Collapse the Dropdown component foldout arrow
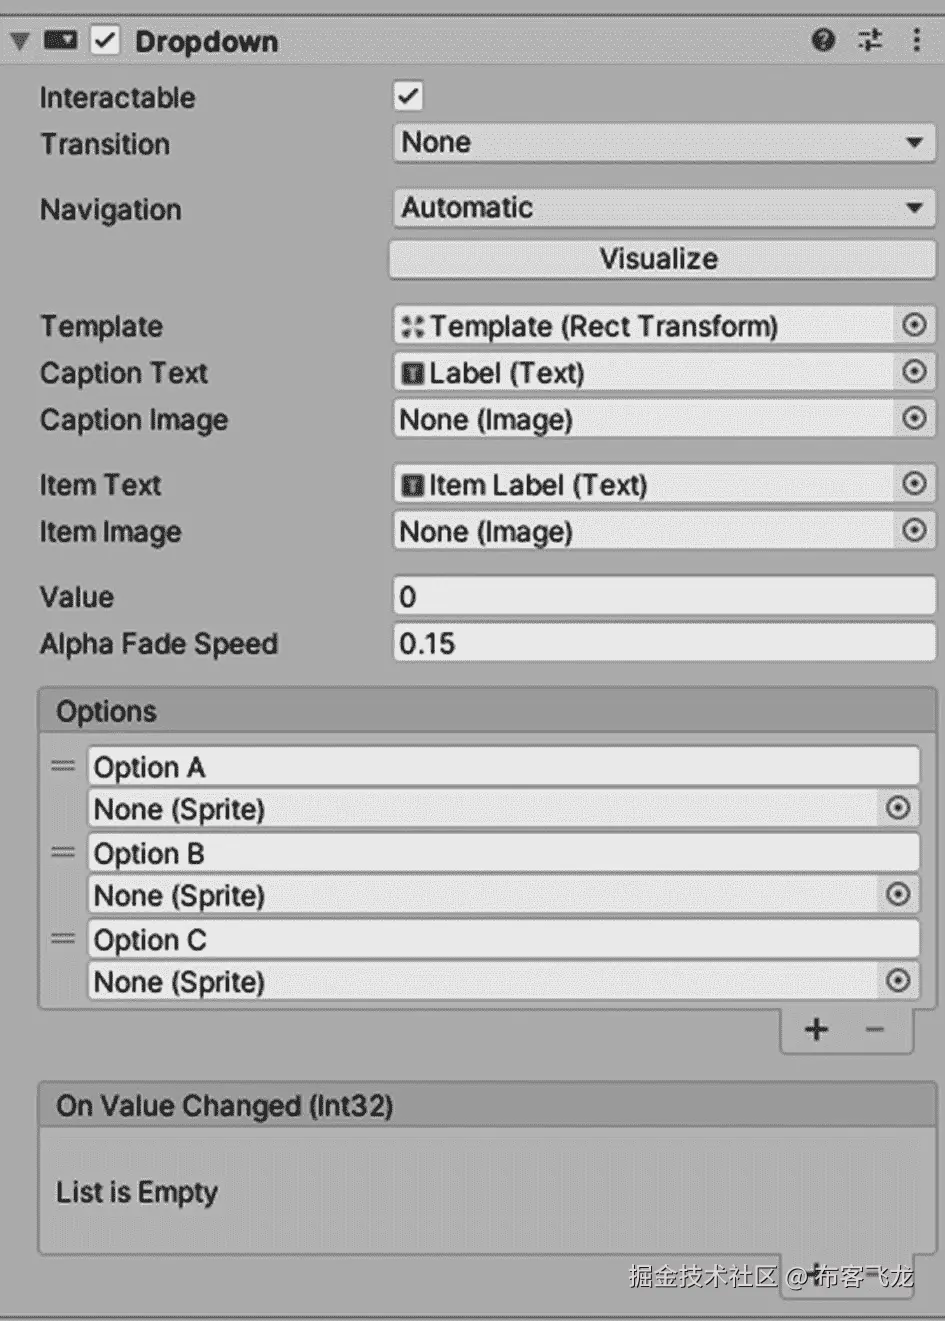This screenshot has width=945, height=1321. (x=20, y=41)
